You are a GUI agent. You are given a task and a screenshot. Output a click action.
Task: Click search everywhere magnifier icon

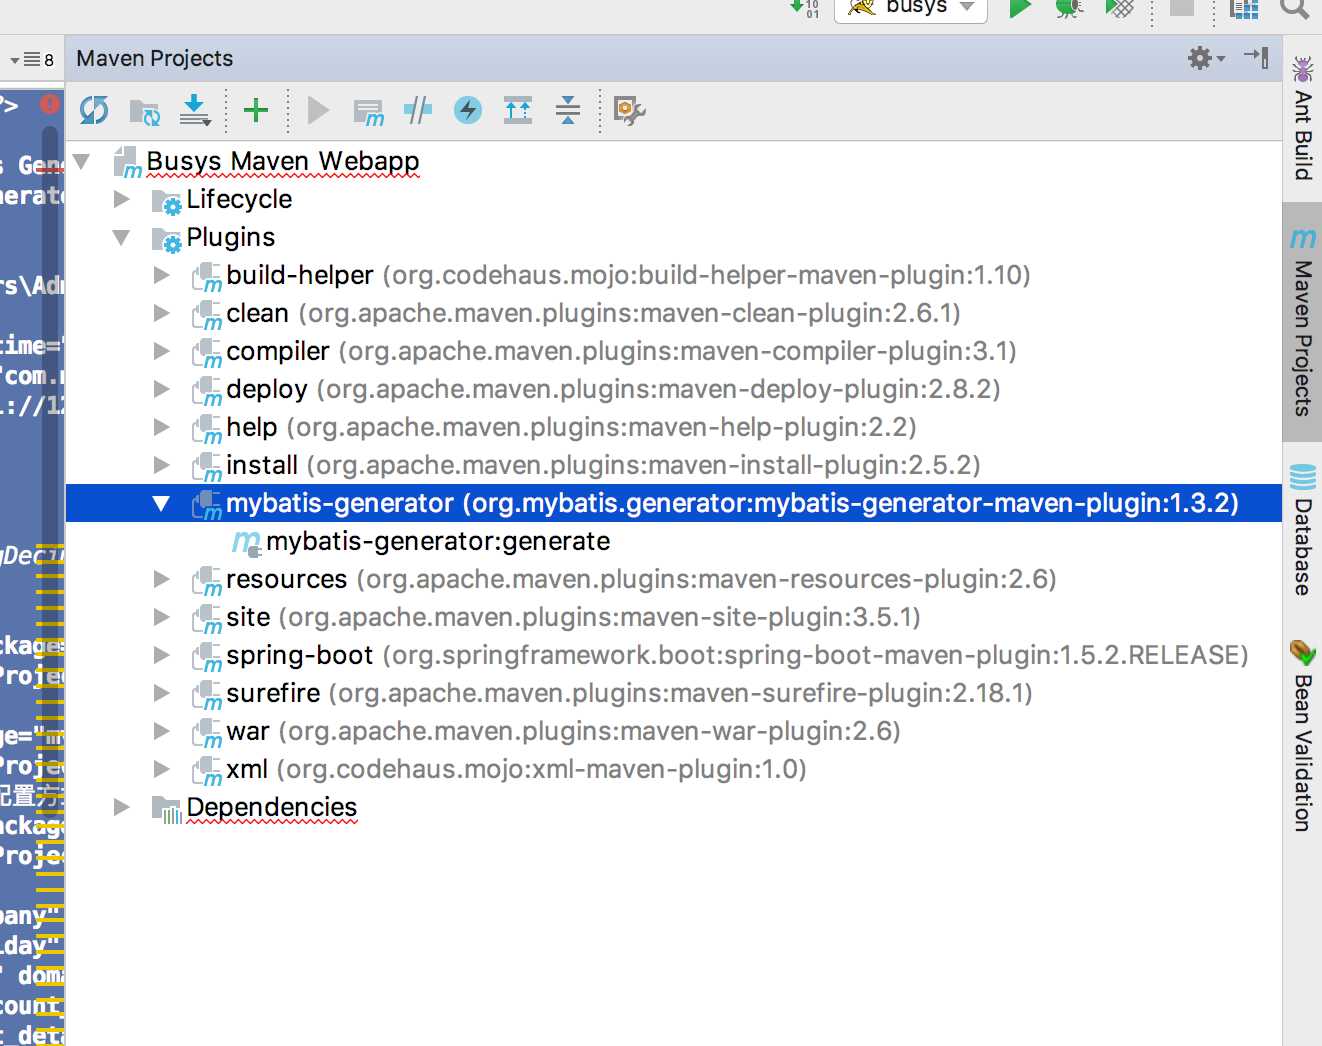tap(1294, 8)
